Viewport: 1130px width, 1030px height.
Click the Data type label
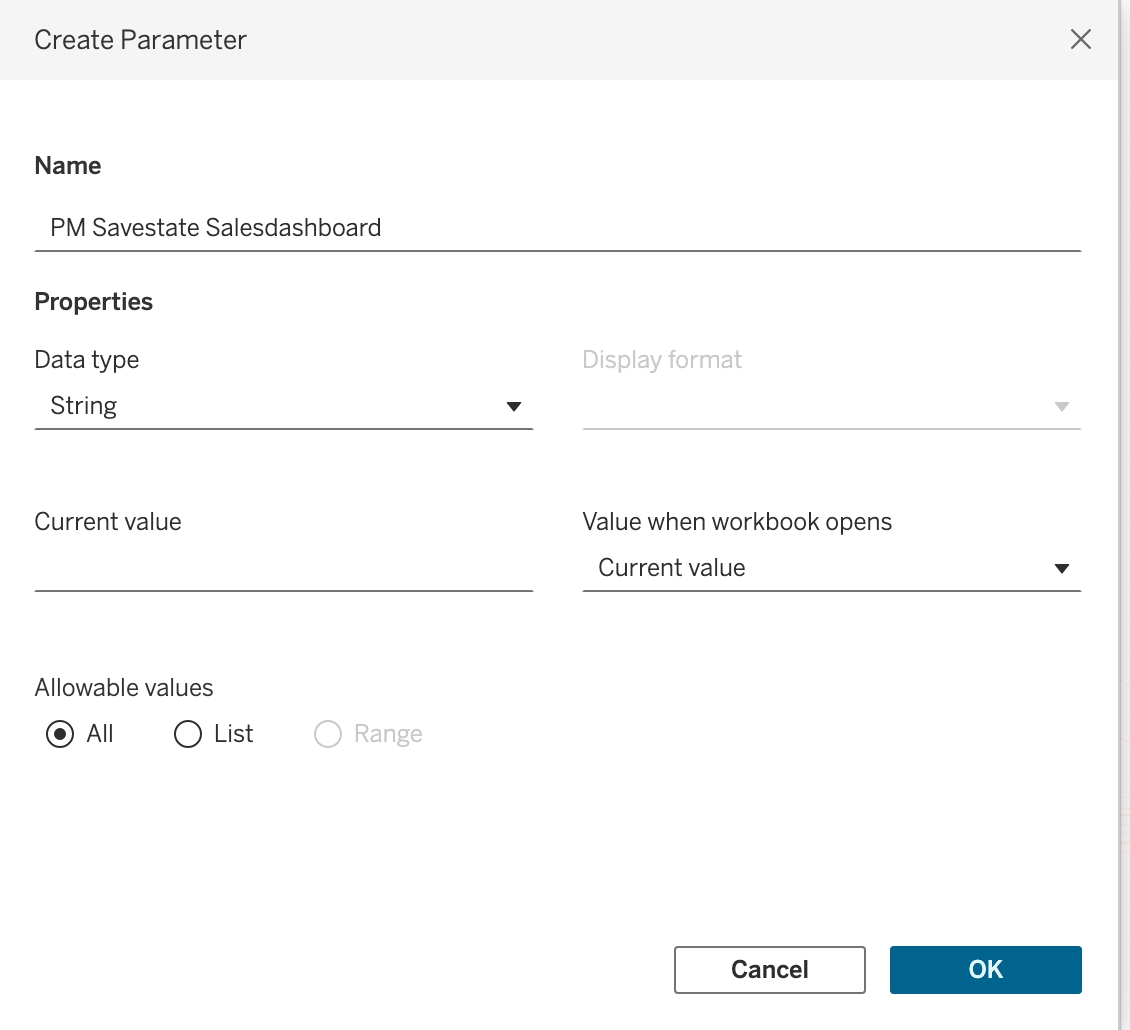tap(87, 360)
